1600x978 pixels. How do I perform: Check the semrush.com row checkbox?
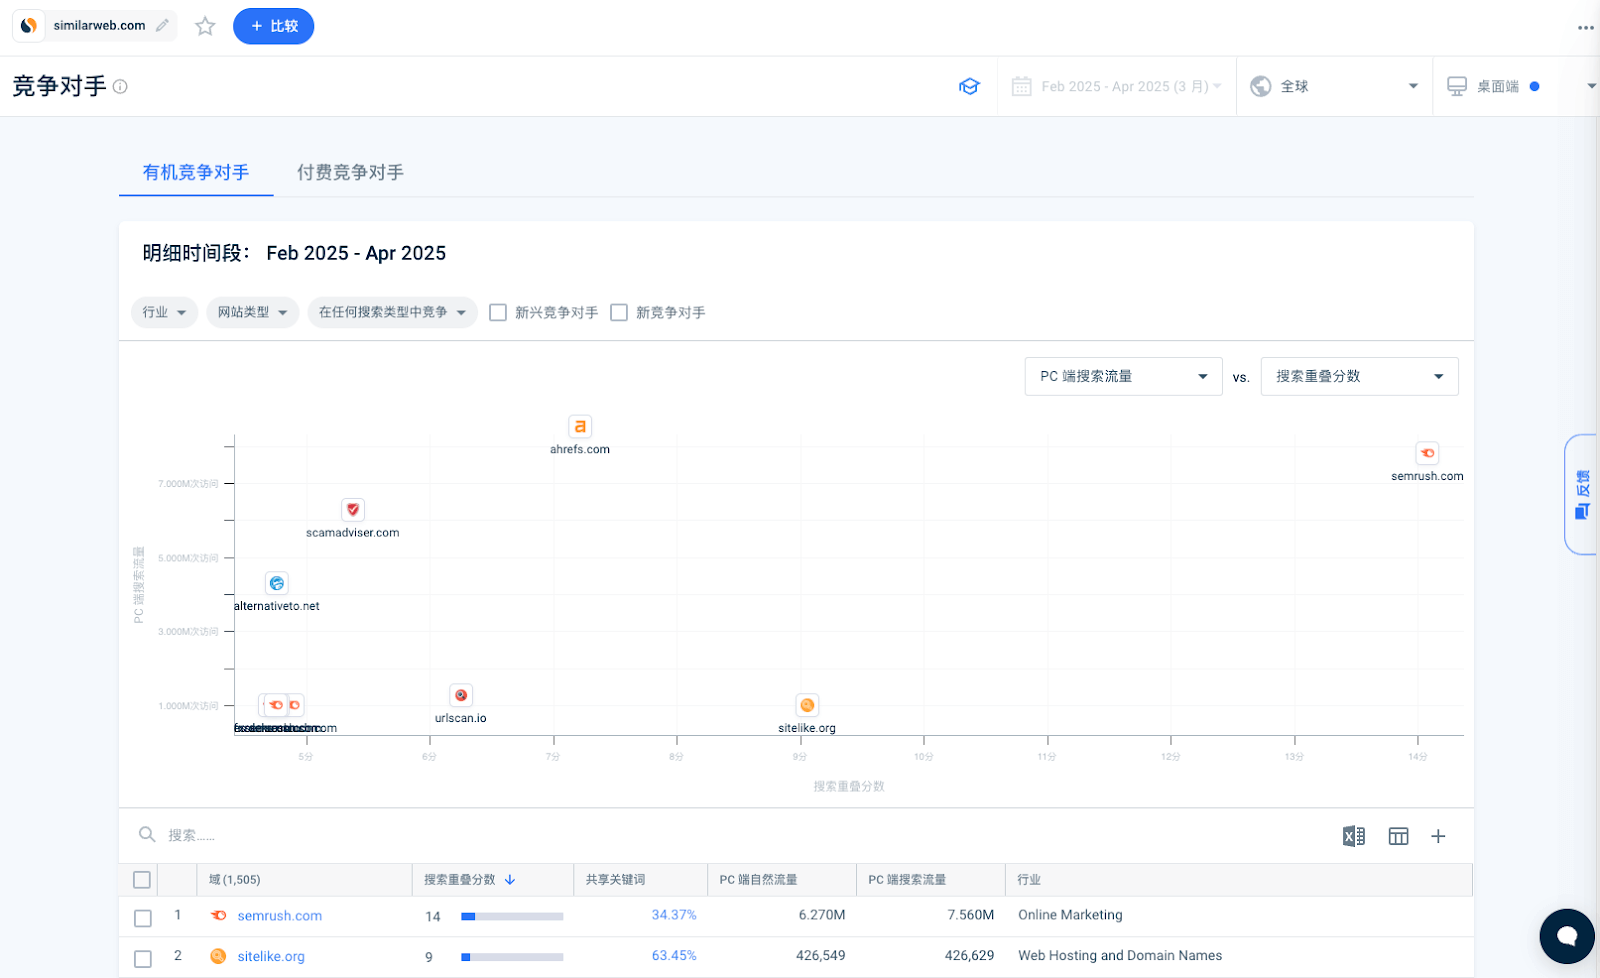[x=143, y=917]
